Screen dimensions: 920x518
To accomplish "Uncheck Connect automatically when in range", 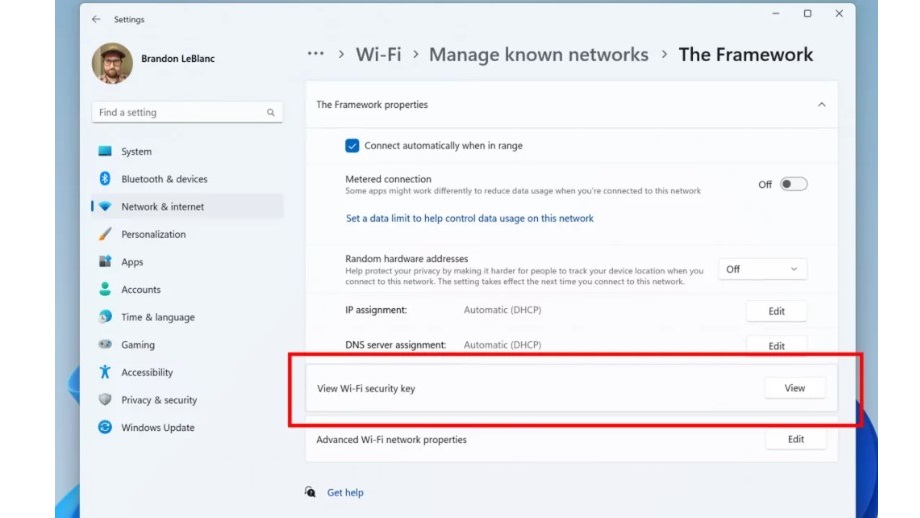I will [x=352, y=146].
